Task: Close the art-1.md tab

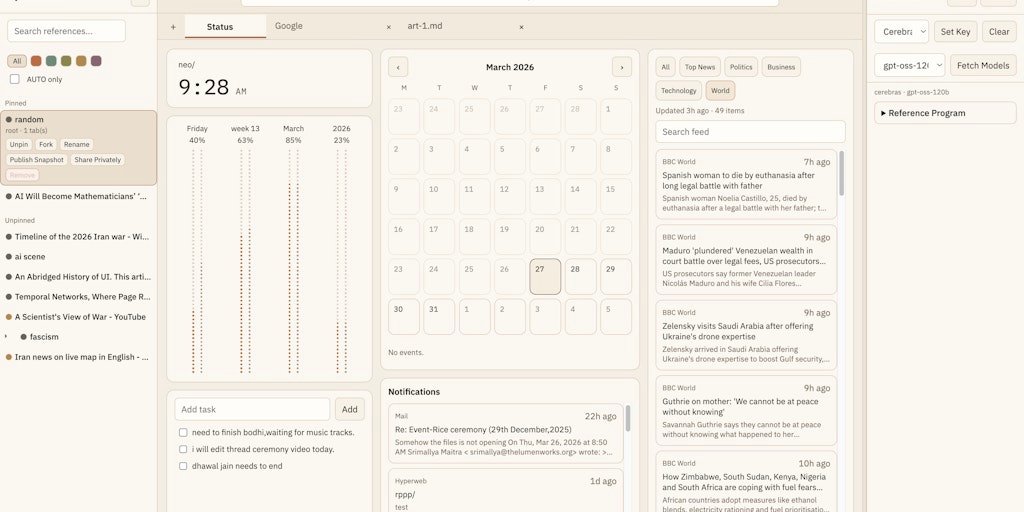Action: (521, 27)
